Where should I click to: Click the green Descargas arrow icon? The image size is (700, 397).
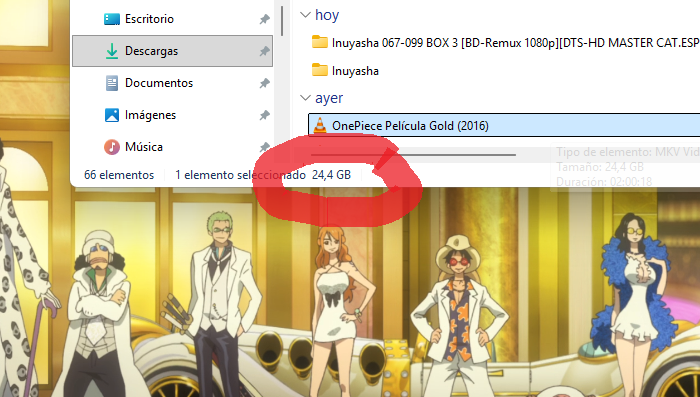pyautogui.click(x=112, y=51)
